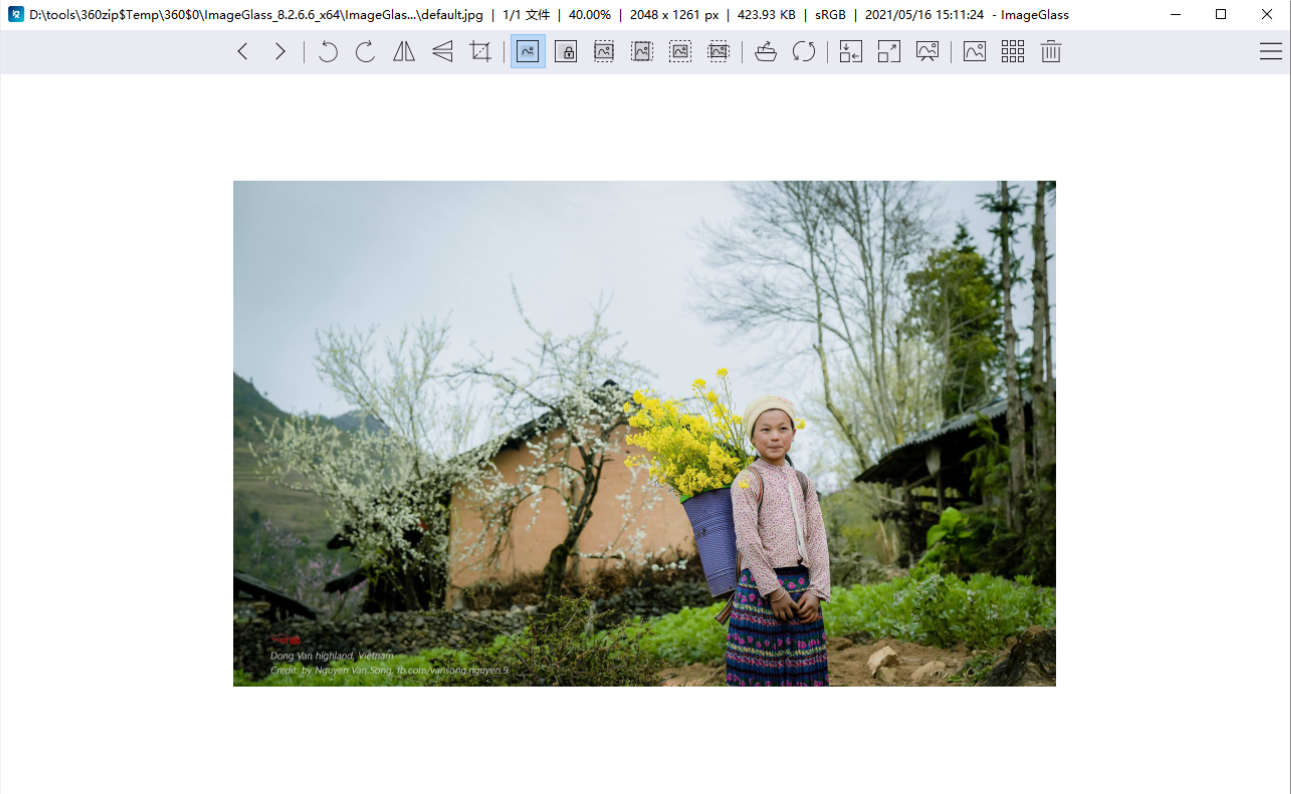Delete image with trash can icon
Image resolution: width=1291 pixels, height=794 pixels.
[1050, 52]
